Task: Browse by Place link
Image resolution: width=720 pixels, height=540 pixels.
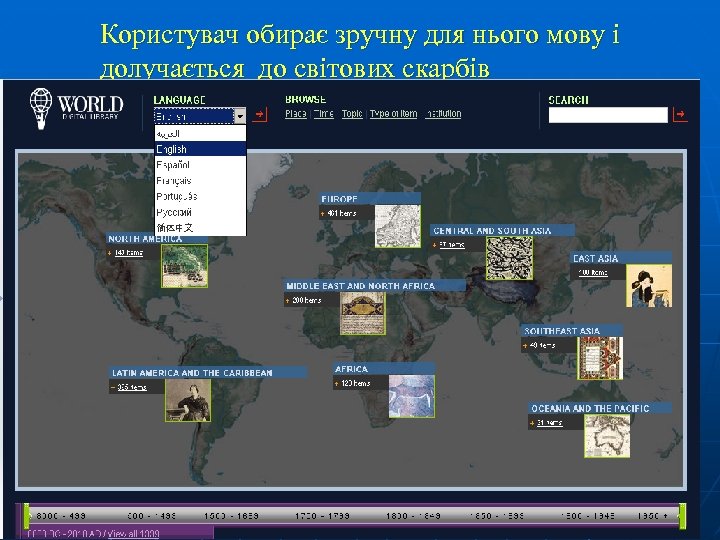Action: tap(296, 113)
